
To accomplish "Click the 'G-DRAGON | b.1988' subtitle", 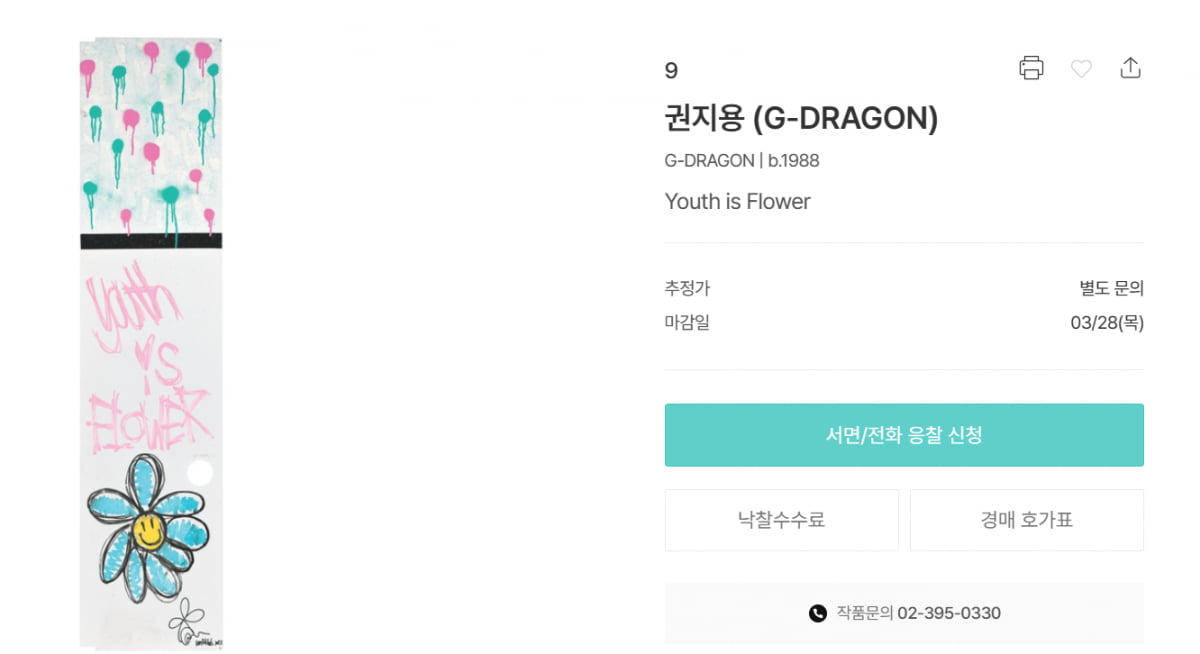I will pos(741,161).
